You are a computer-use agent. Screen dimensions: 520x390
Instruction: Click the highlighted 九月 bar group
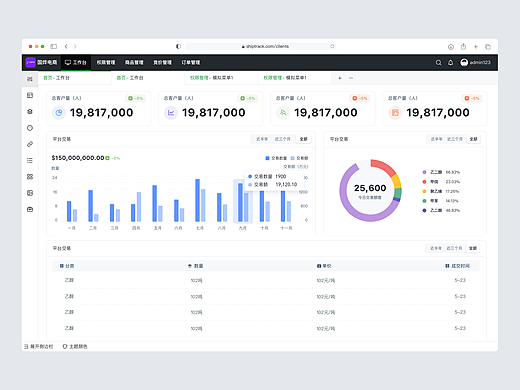pos(243,201)
